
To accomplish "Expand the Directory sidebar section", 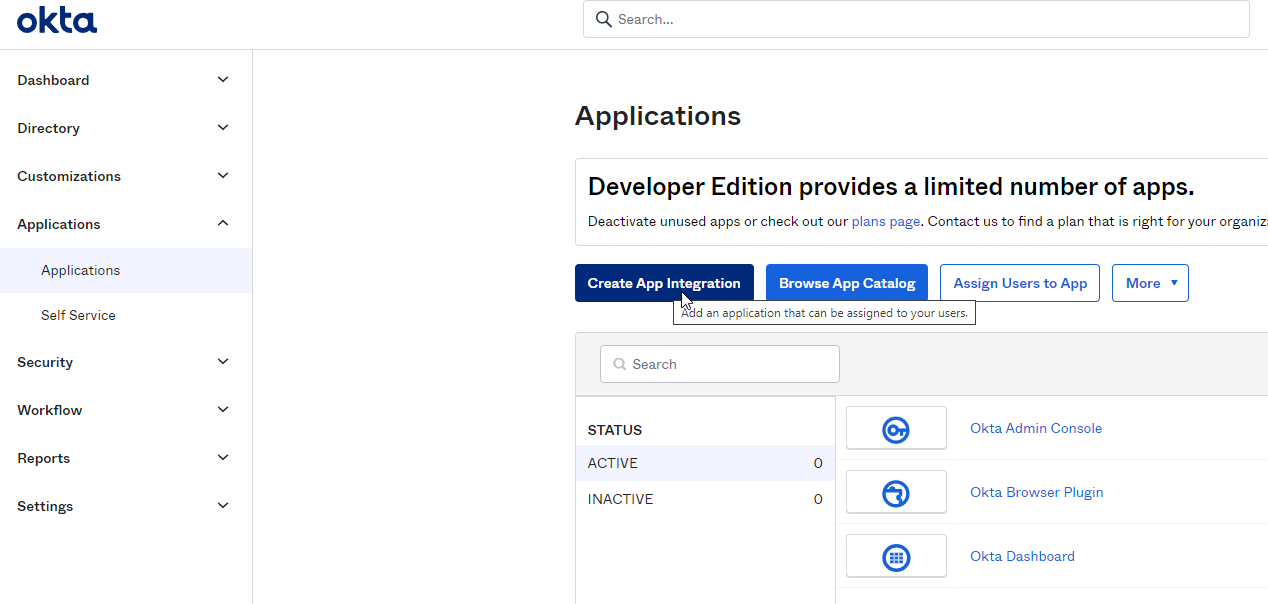I will [223, 128].
